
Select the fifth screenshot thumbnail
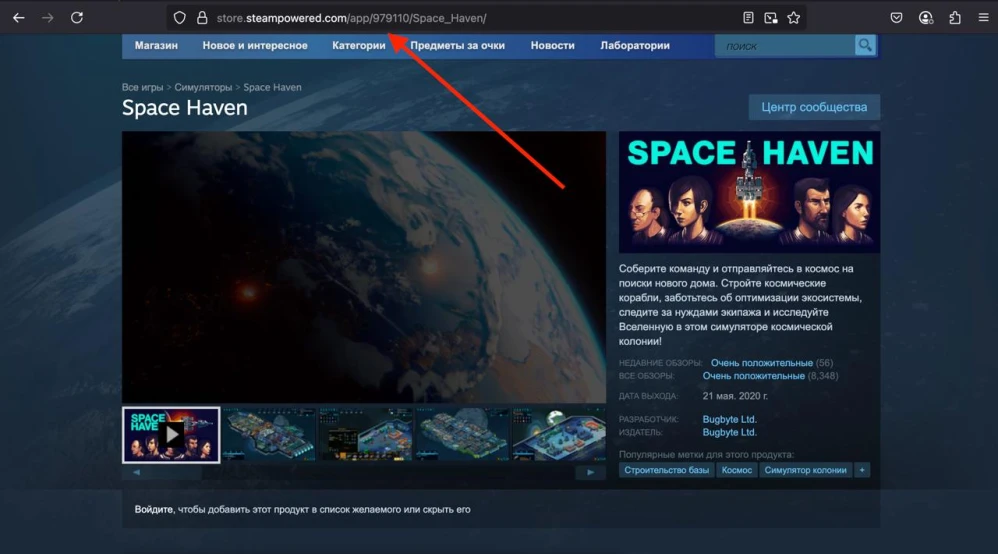(x=559, y=435)
